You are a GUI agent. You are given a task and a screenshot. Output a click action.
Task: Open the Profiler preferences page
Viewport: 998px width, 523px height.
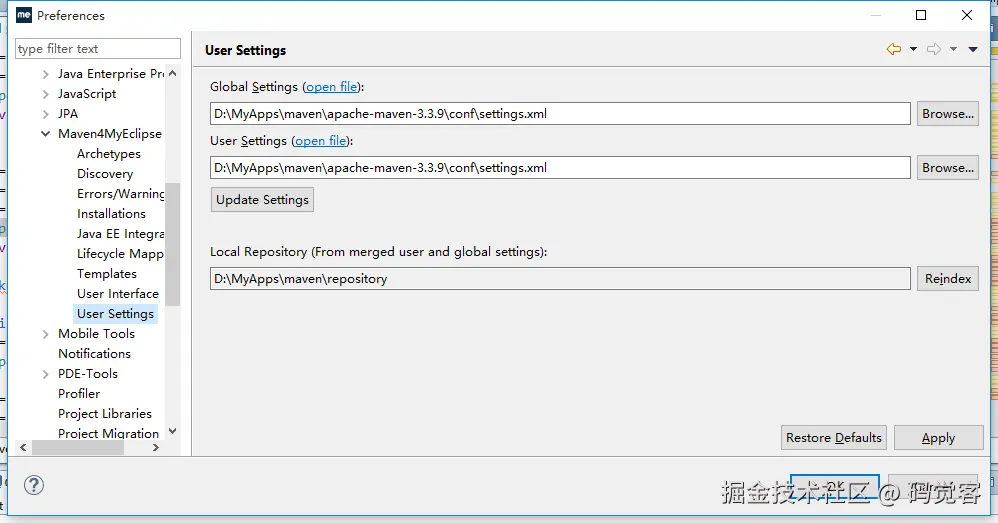(79, 394)
